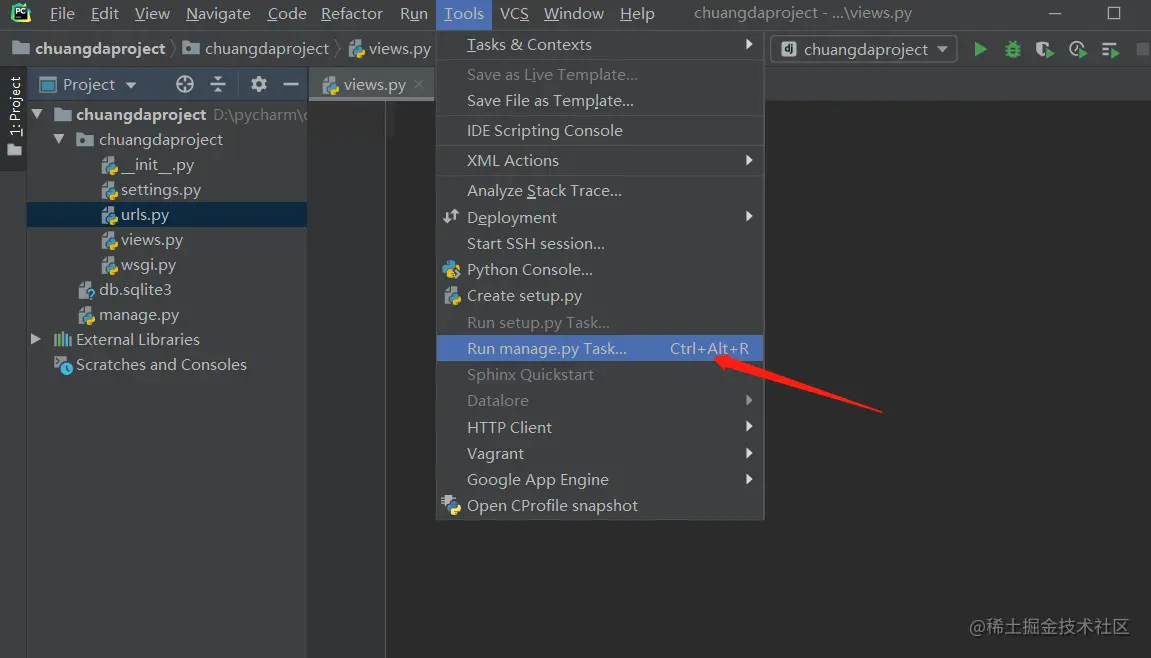Image resolution: width=1151 pixels, height=658 pixels.
Task: Click Create setup.py menu item
Action: pyautogui.click(x=600, y=296)
